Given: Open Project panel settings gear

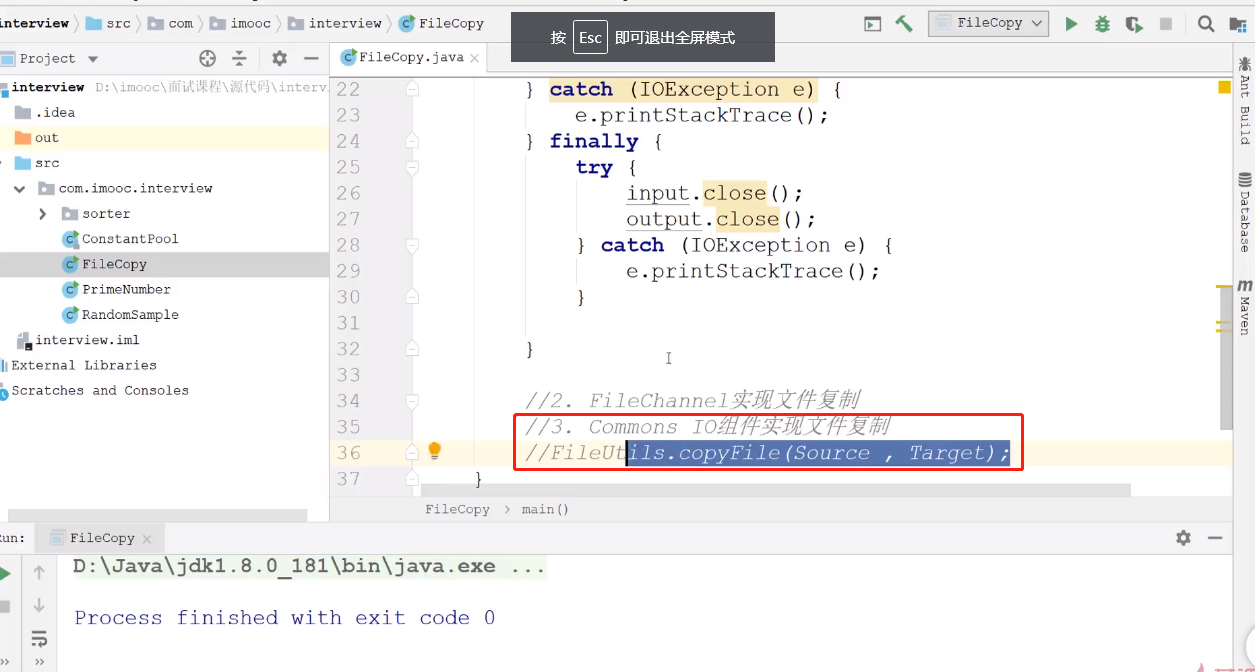Looking at the screenshot, I should point(279,58).
